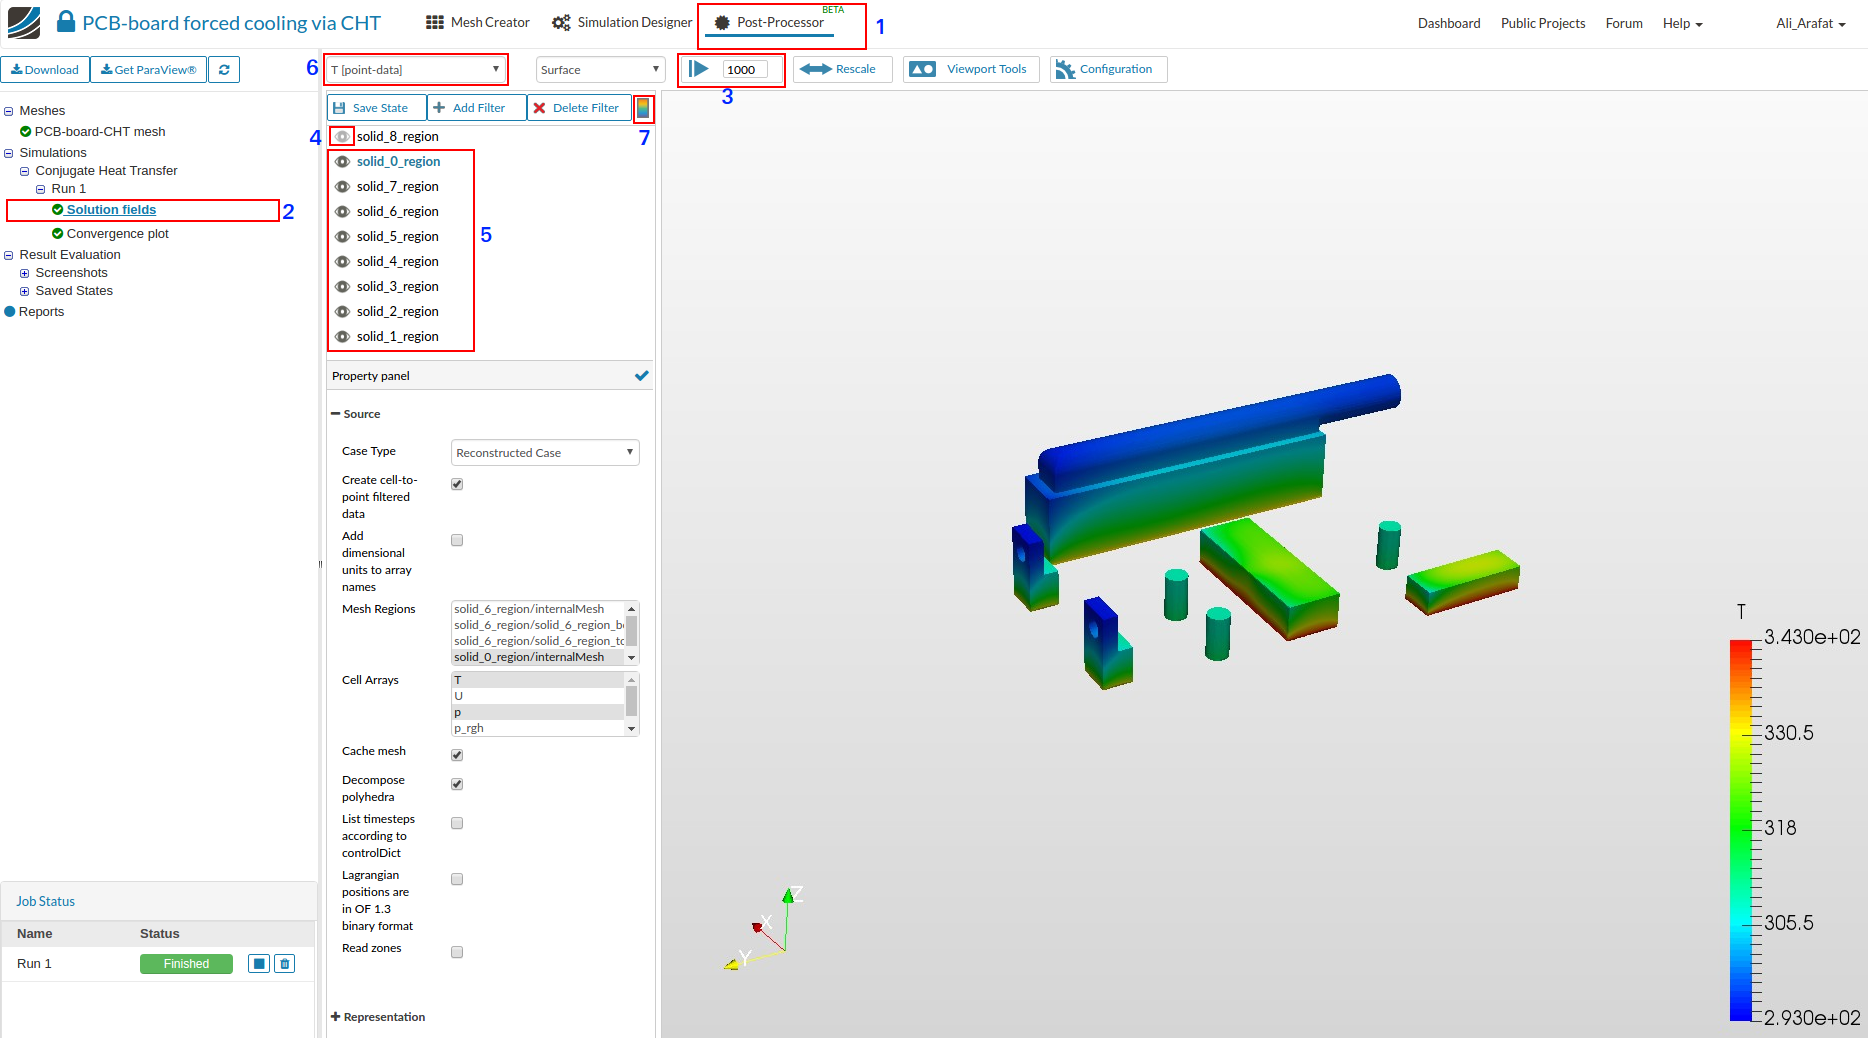Image resolution: width=1868 pixels, height=1038 pixels.
Task: Switch to the Mesh Creator tab
Action: pyautogui.click(x=478, y=23)
